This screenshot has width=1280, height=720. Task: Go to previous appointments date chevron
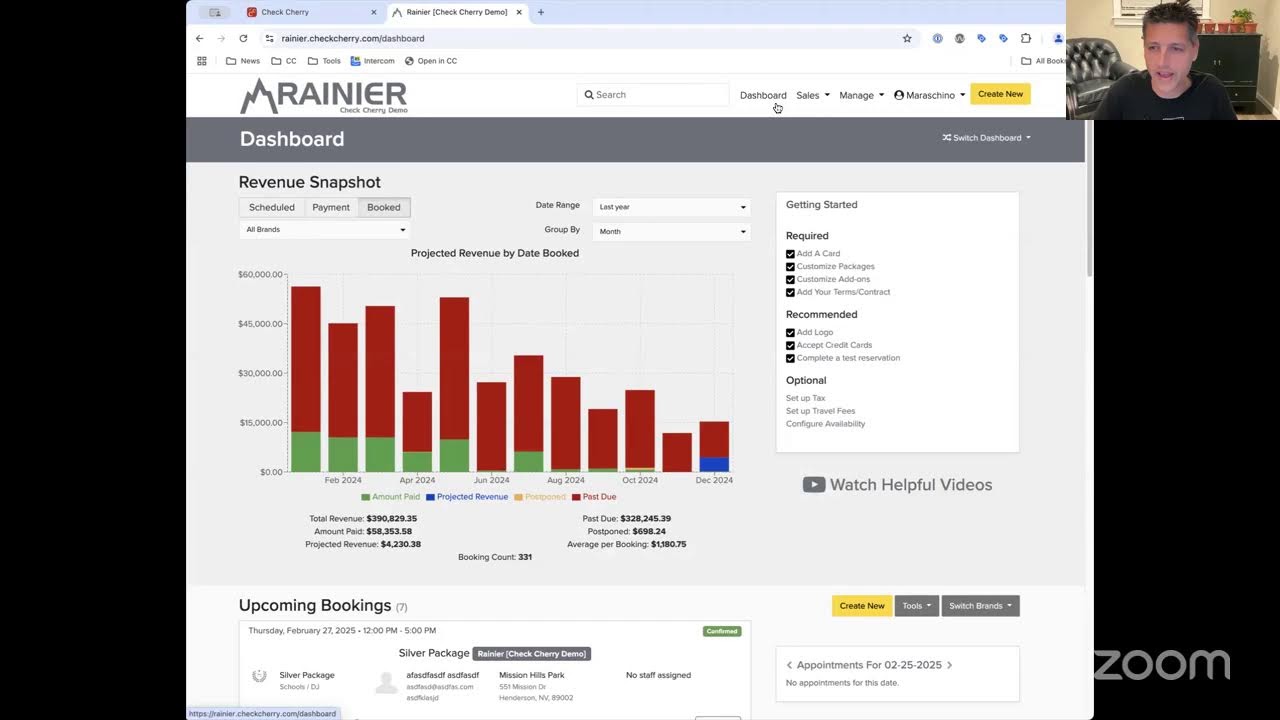[x=789, y=665]
